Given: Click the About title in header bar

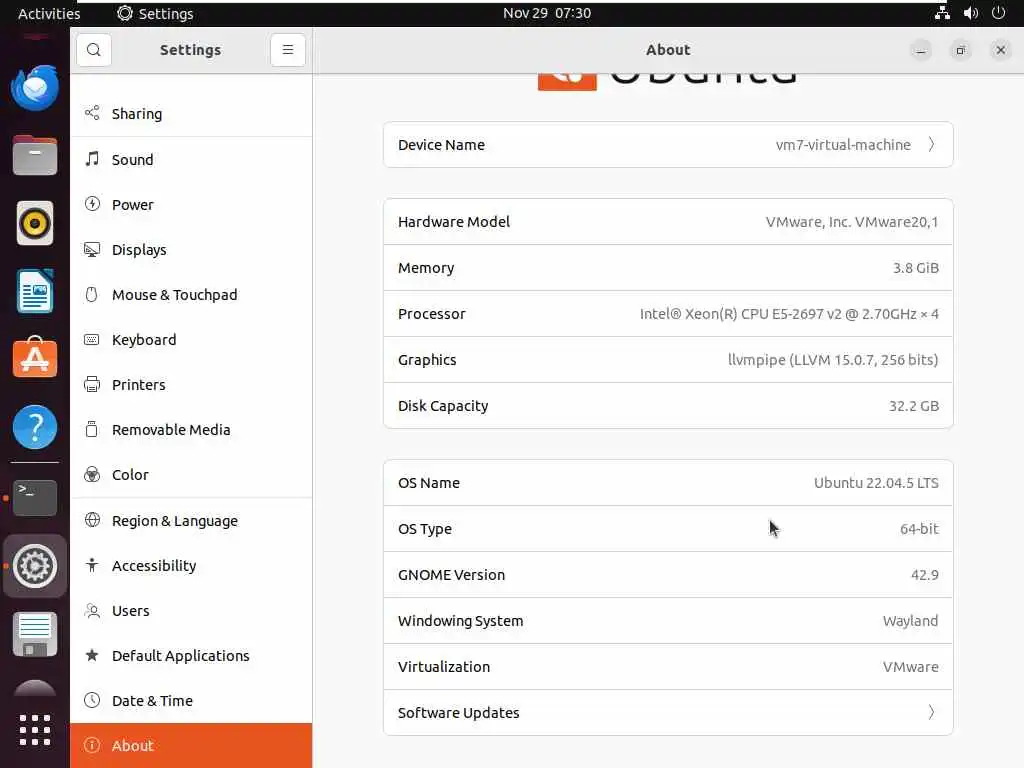Looking at the screenshot, I should click(x=668, y=50).
